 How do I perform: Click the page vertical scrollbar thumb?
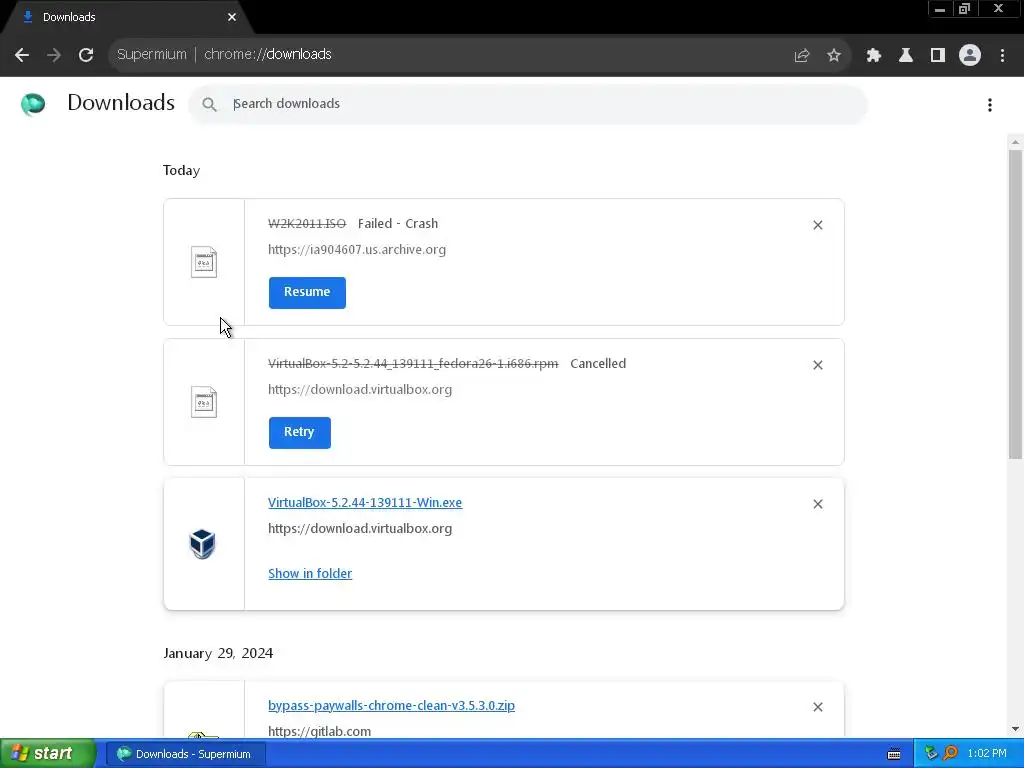tap(1015, 304)
